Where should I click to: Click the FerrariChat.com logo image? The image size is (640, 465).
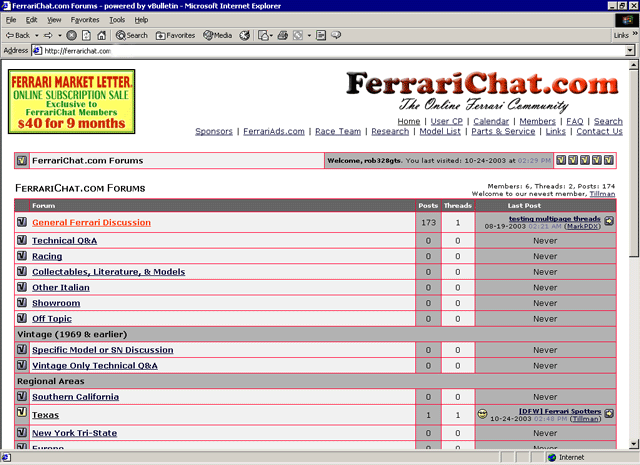tap(482, 91)
